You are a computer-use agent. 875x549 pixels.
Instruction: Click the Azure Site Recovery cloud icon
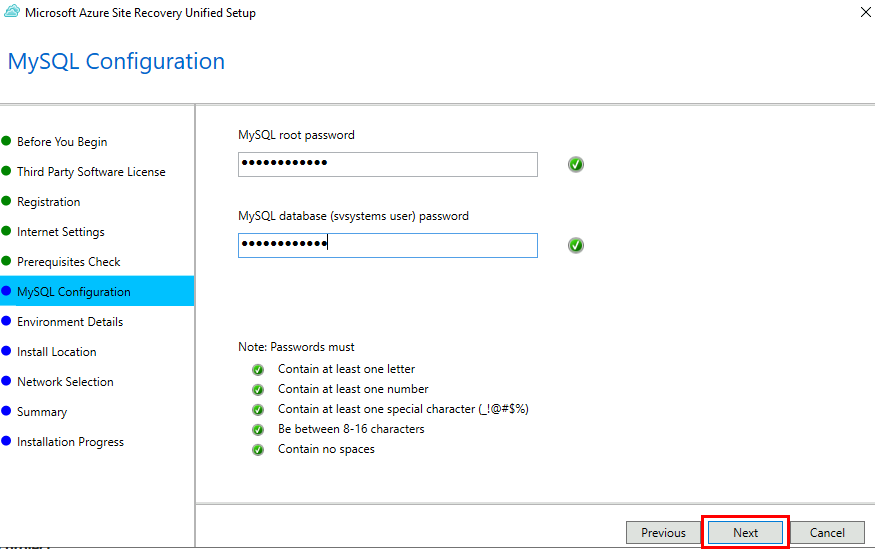click(12, 11)
